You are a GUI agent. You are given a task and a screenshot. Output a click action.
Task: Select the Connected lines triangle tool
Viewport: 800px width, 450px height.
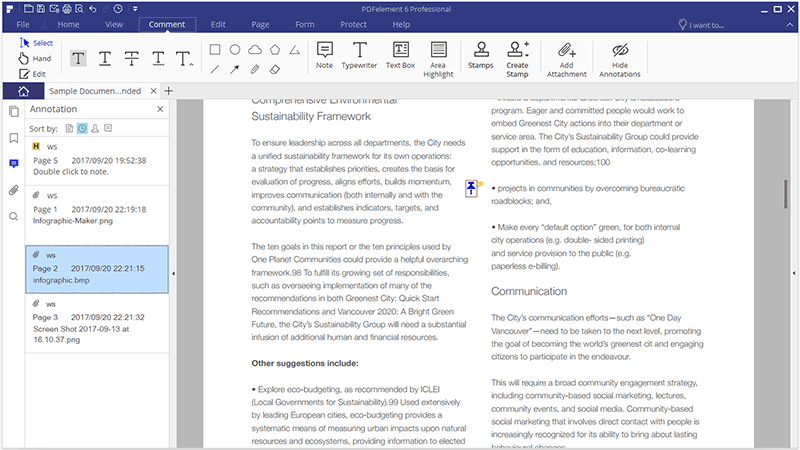pos(294,49)
